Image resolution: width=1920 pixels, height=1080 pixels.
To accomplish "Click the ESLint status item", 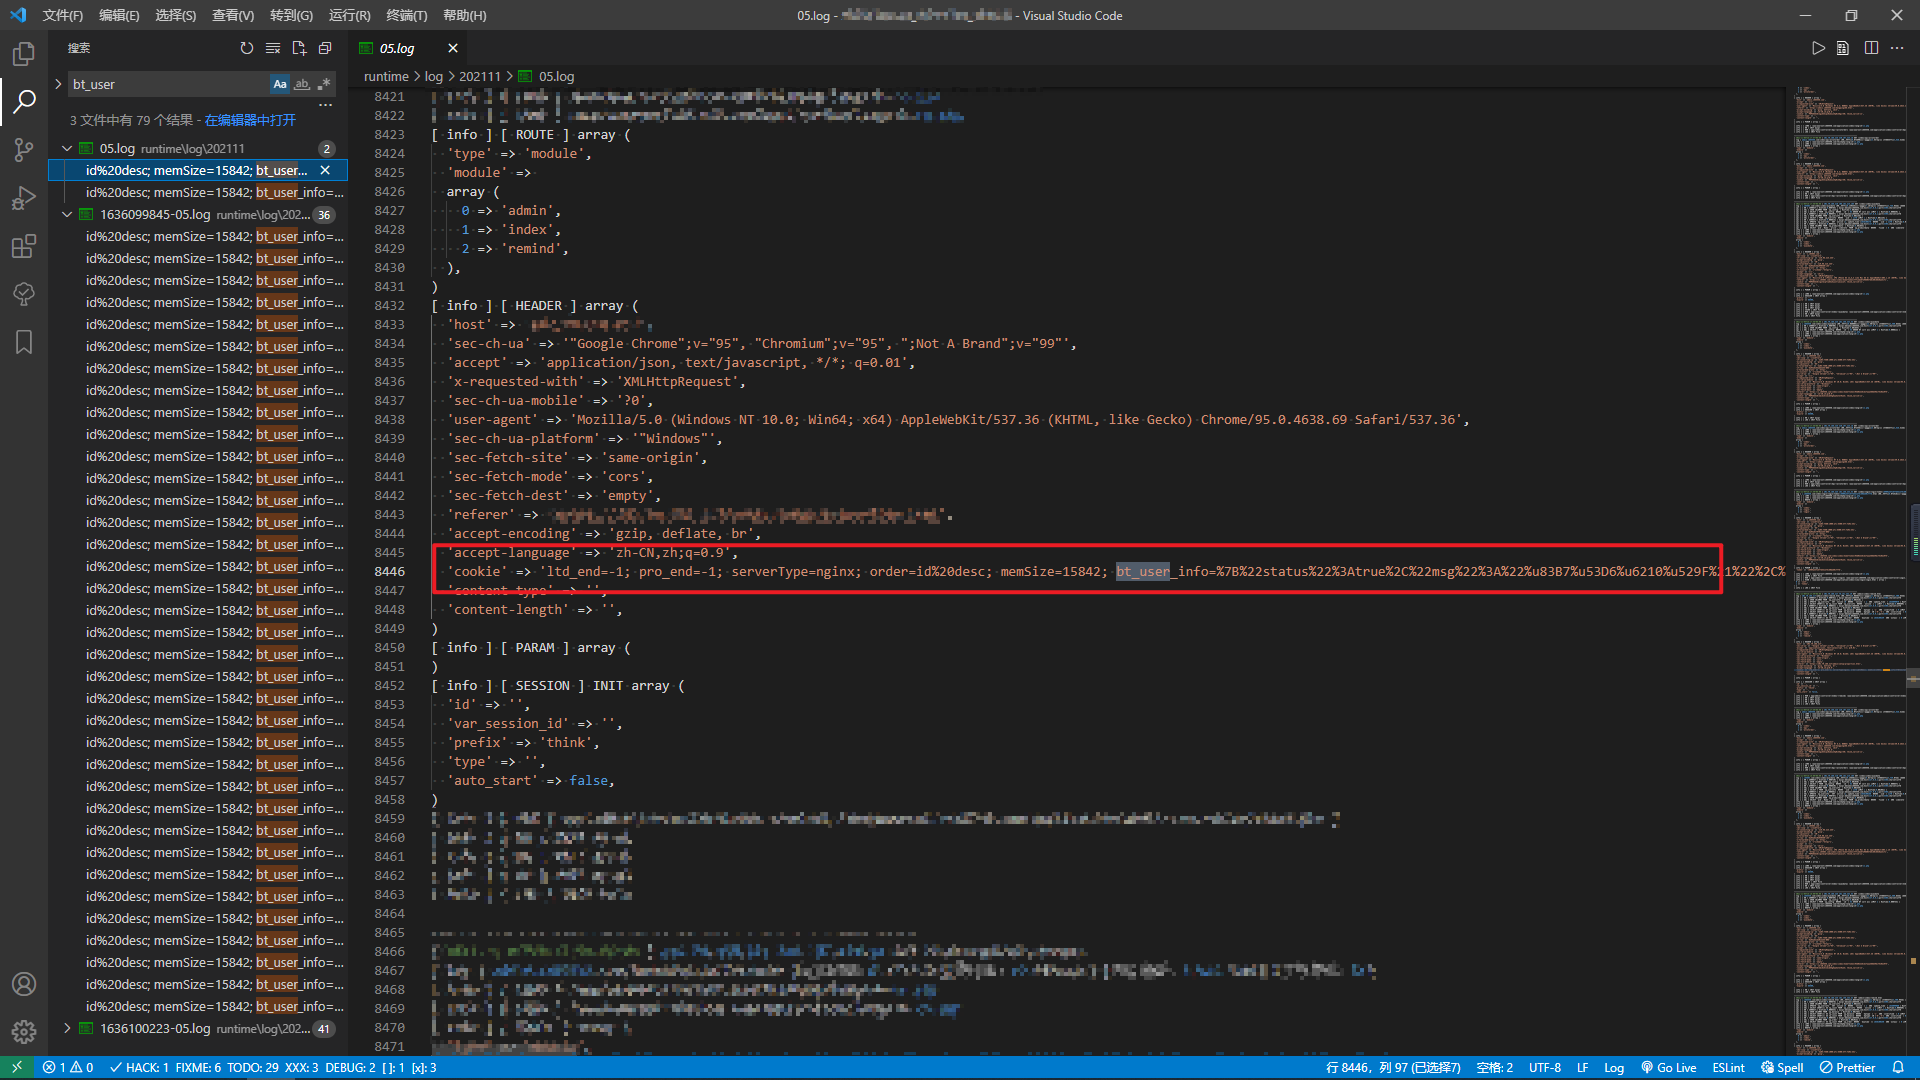I will pos(1728,1067).
